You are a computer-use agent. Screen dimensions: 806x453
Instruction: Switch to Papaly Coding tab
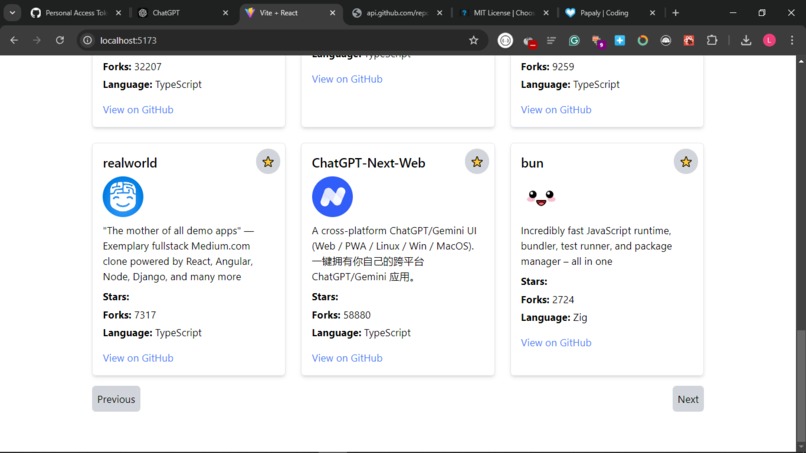pyautogui.click(x=610, y=13)
